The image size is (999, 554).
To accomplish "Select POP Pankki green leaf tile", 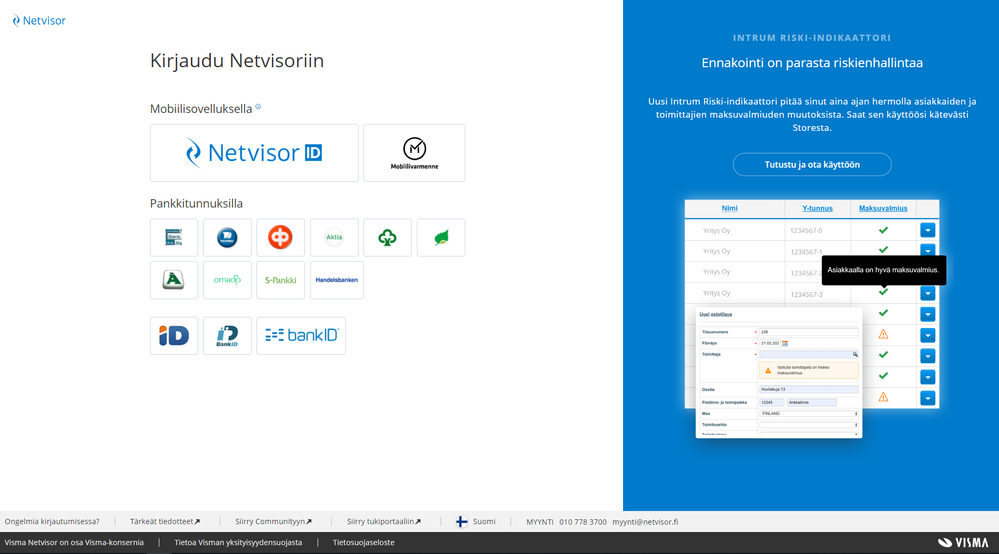I will [x=441, y=238].
